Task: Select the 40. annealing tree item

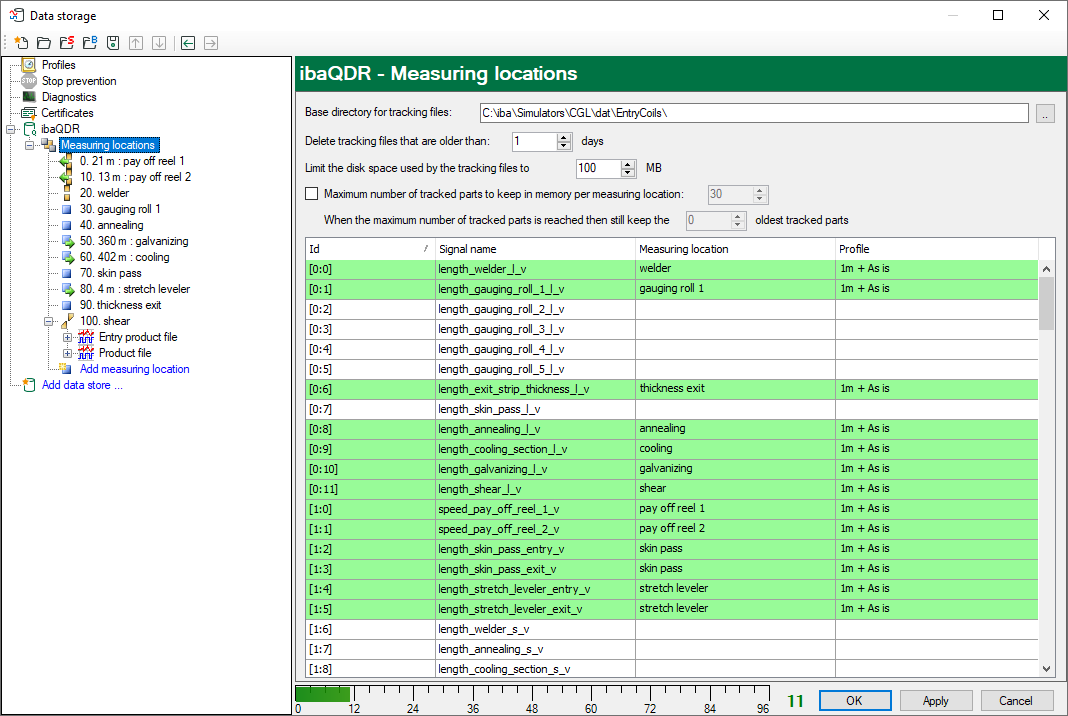Action: tap(111, 225)
